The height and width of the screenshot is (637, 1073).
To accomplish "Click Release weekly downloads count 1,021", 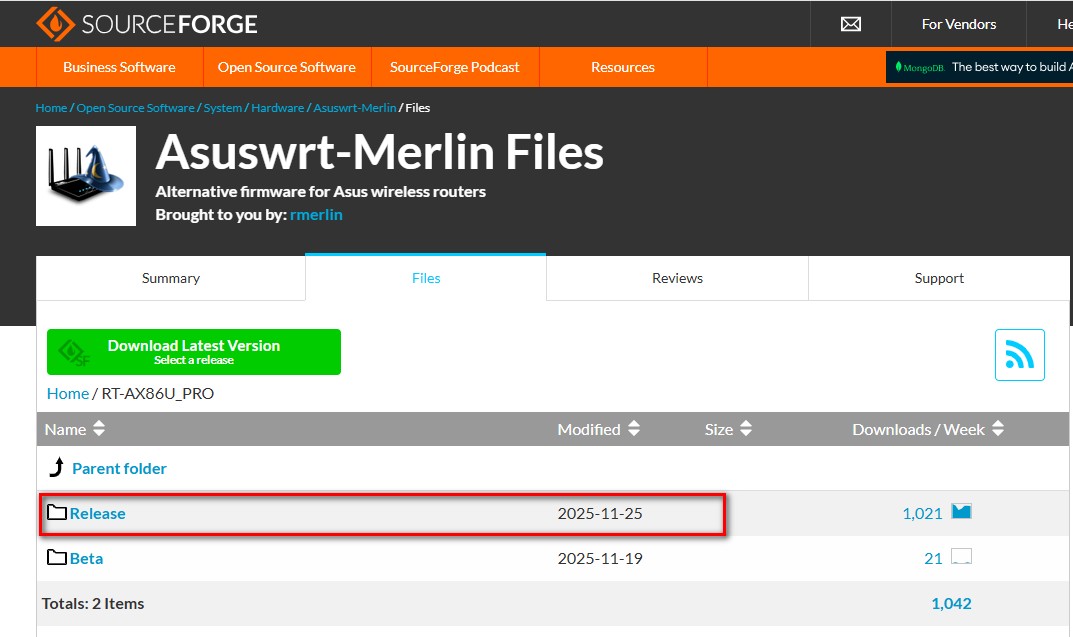I will click(x=922, y=513).
